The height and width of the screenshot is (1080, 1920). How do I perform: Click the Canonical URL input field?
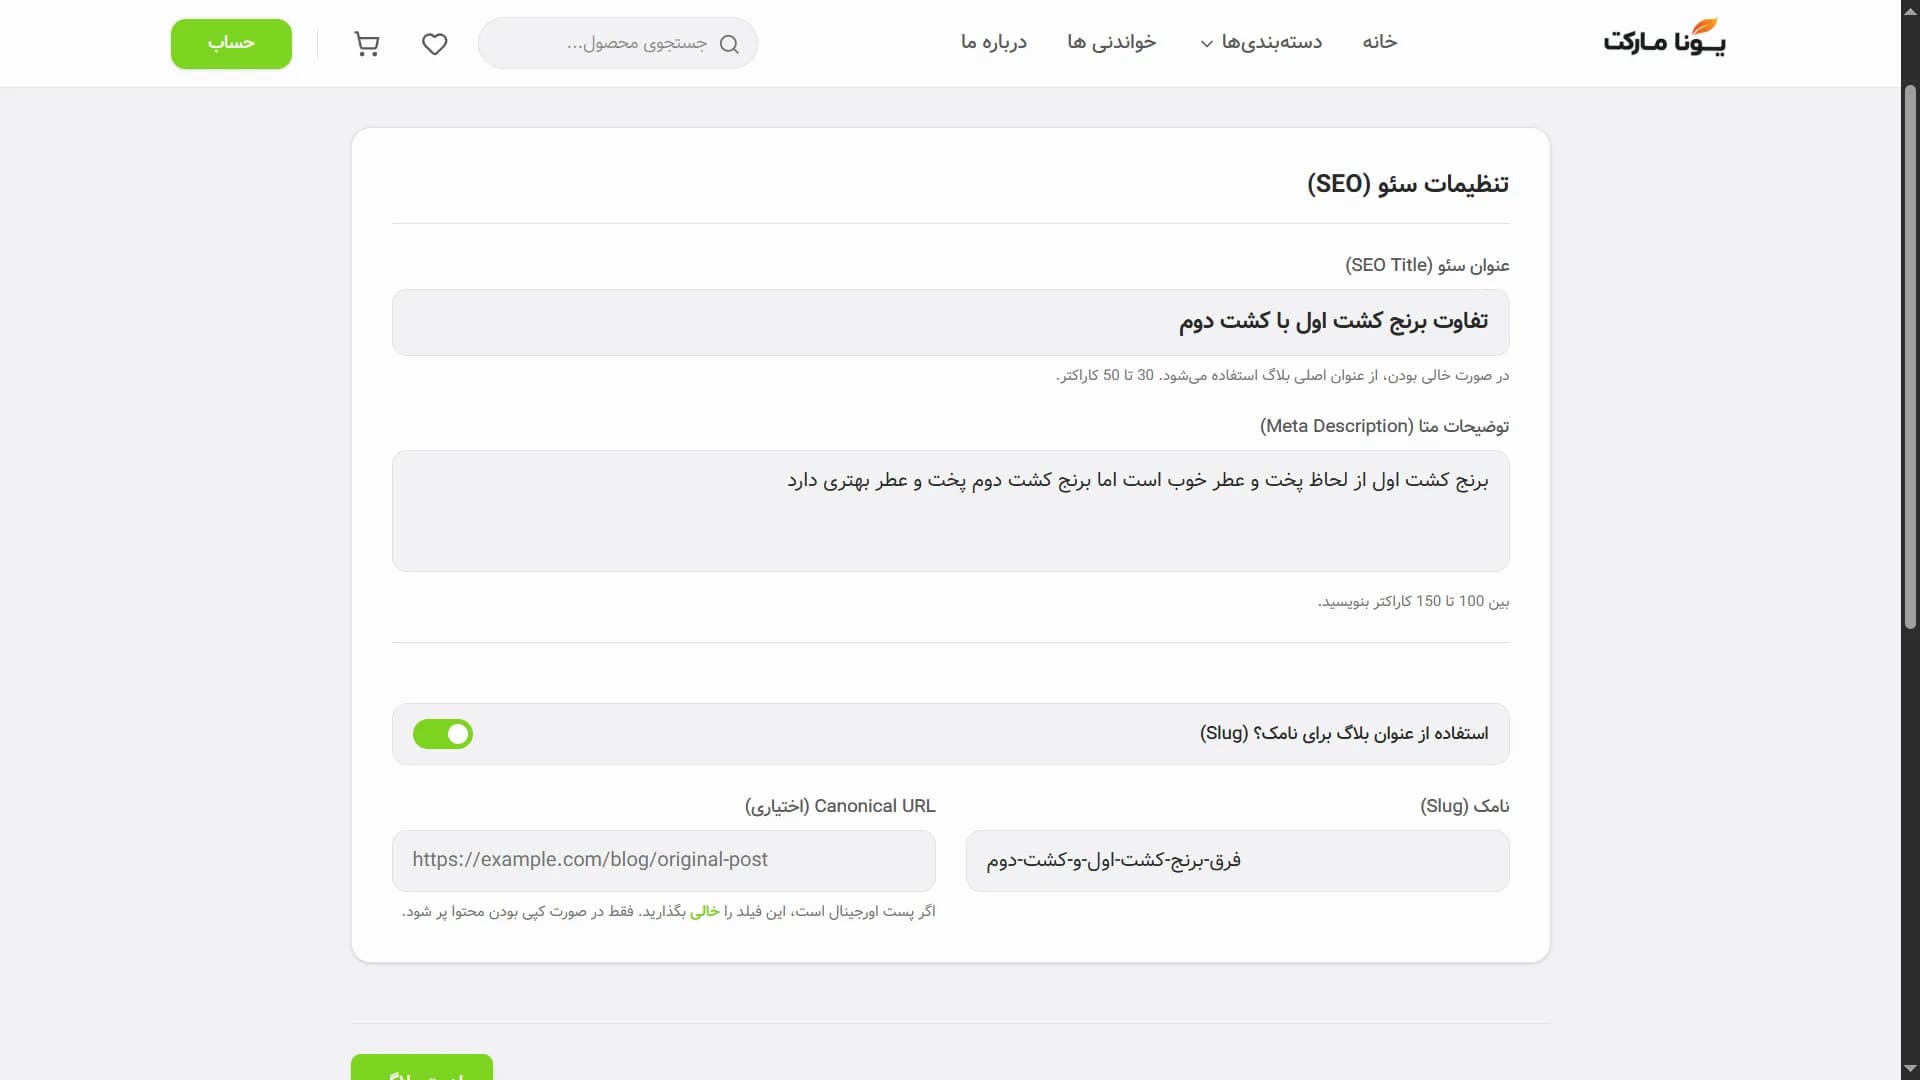tap(664, 861)
